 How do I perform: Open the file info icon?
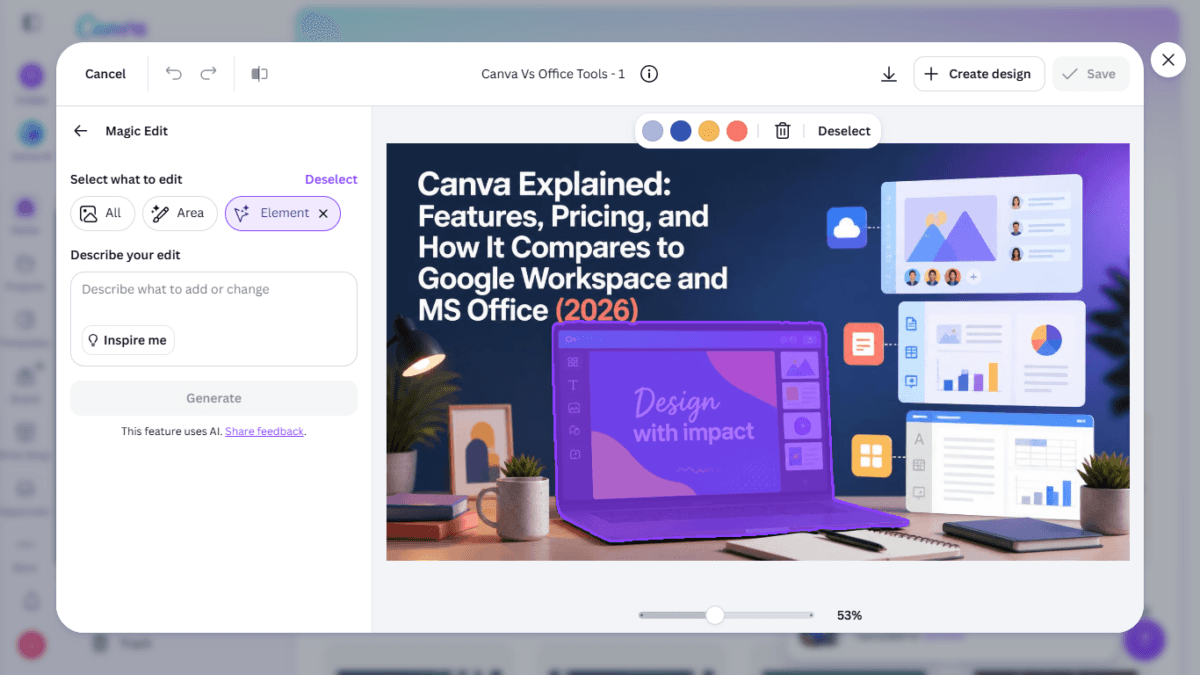(x=649, y=74)
